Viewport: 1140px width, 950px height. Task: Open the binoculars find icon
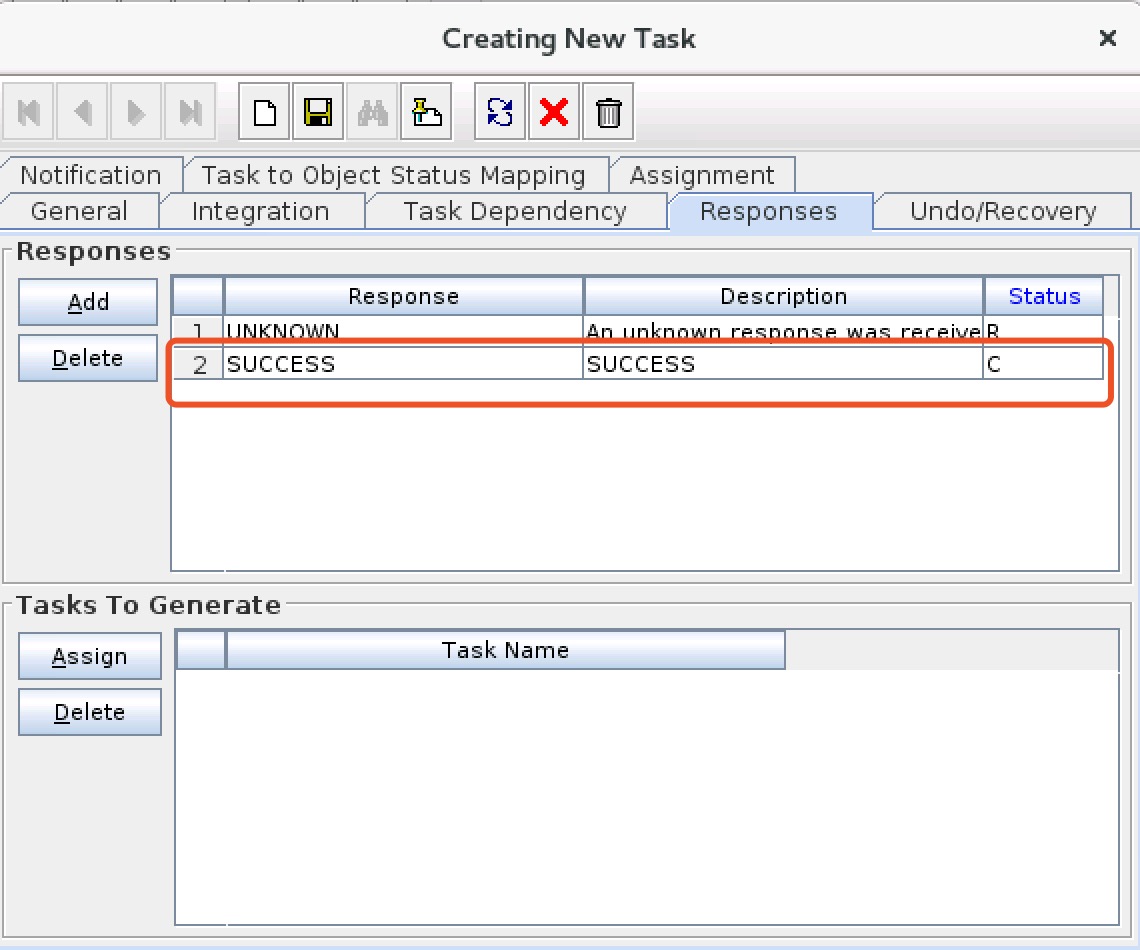point(372,112)
